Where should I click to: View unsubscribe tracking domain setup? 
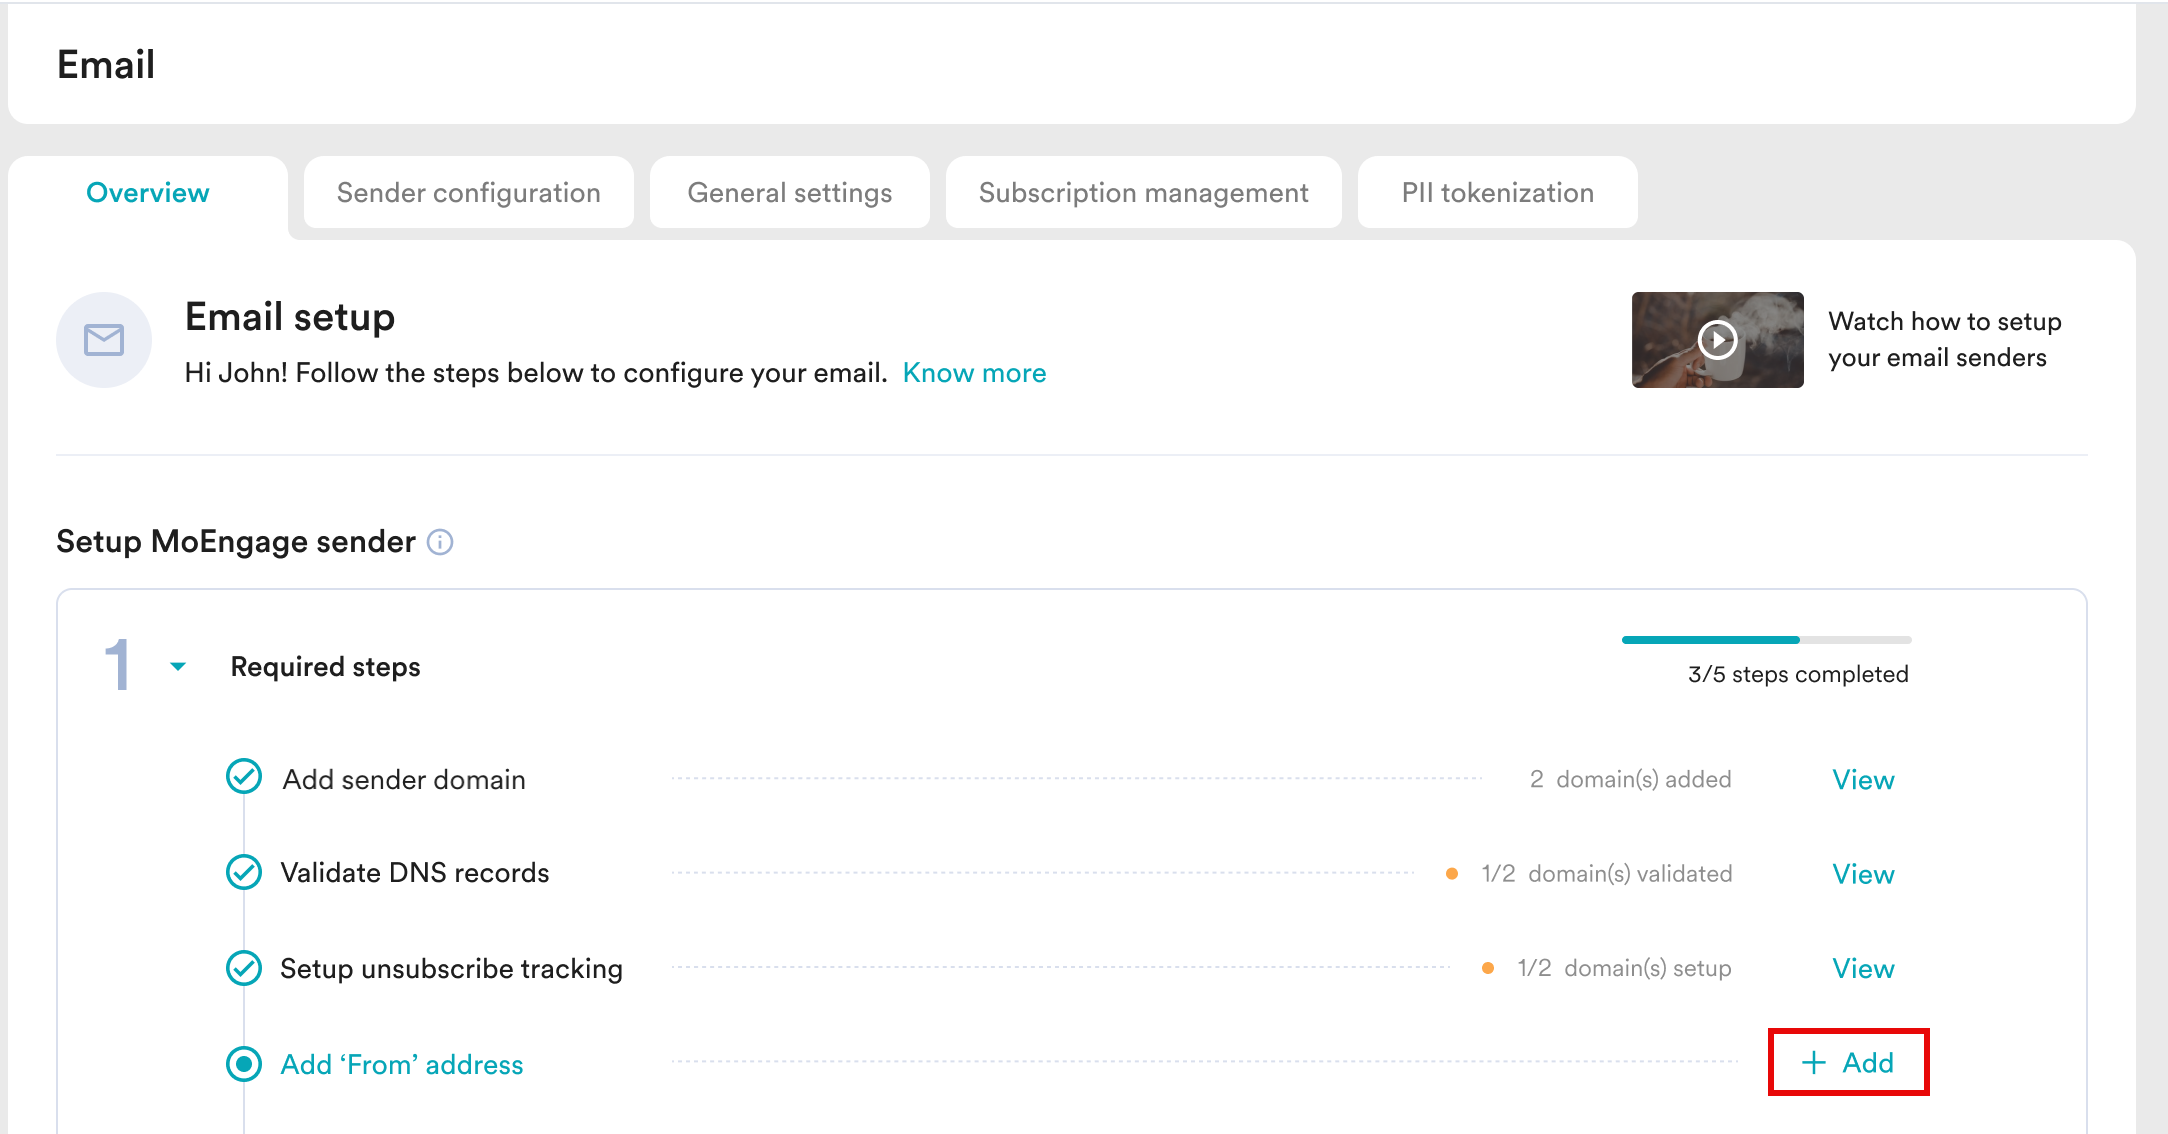pos(1862,968)
